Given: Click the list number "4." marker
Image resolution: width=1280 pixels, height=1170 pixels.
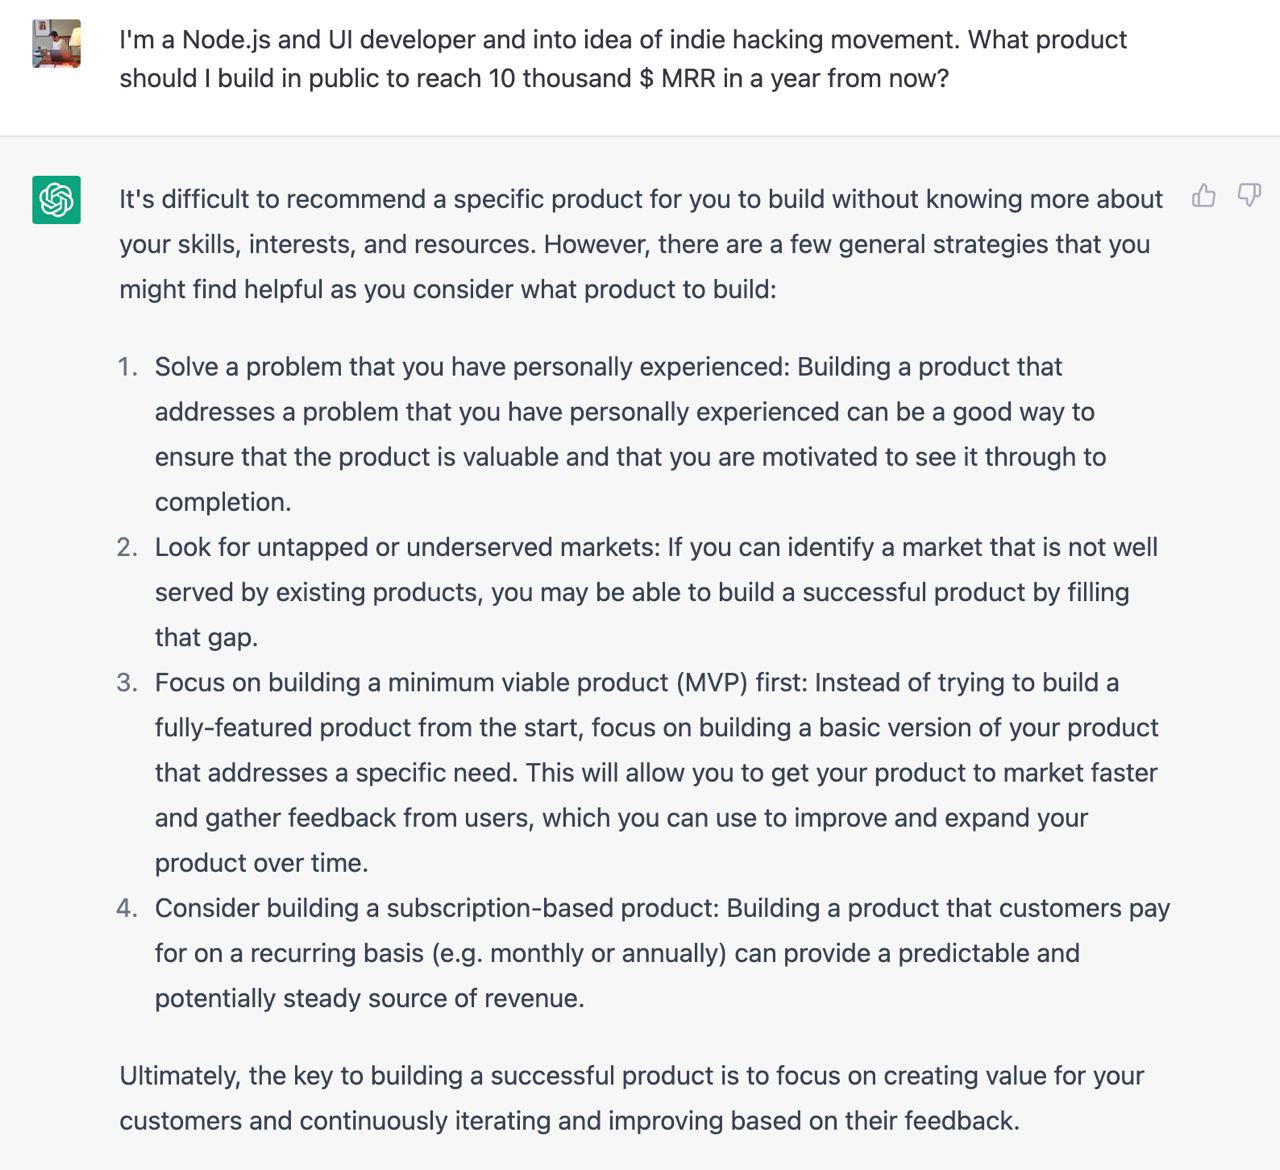Looking at the screenshot, I should tap(127, 908).
